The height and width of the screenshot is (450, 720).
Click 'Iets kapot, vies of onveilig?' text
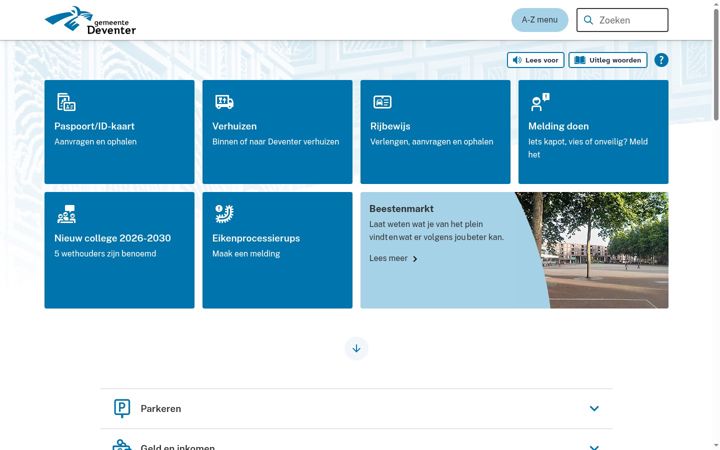pos(577,141)
